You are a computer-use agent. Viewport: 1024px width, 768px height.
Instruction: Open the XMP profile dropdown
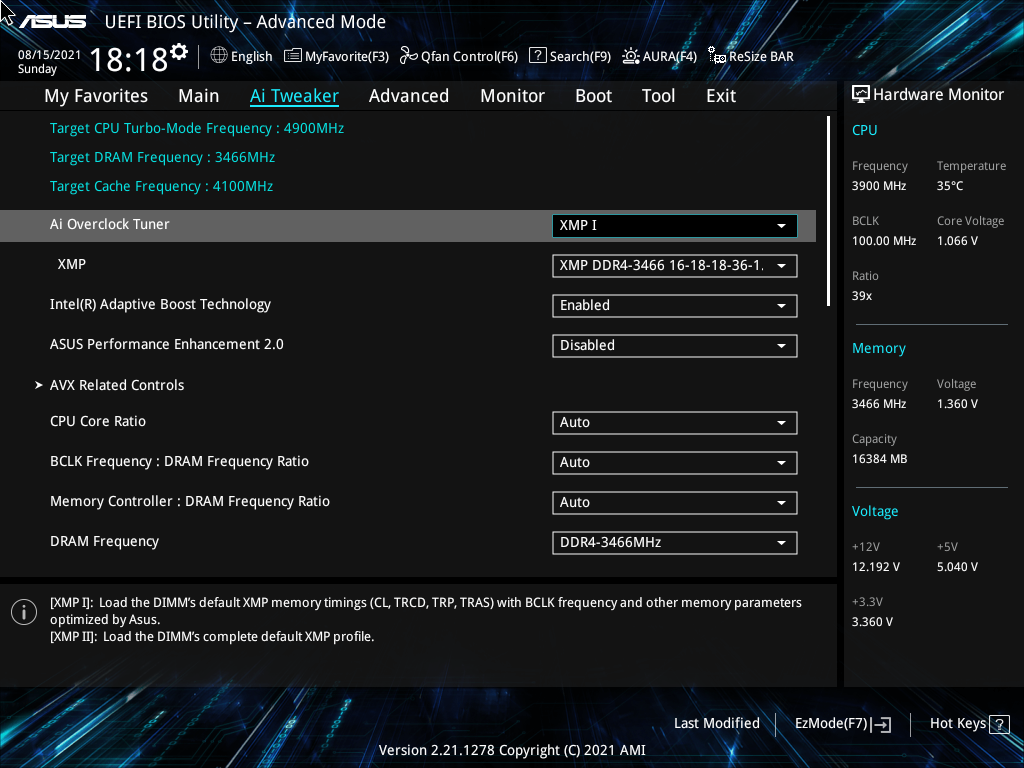(675, 266)
